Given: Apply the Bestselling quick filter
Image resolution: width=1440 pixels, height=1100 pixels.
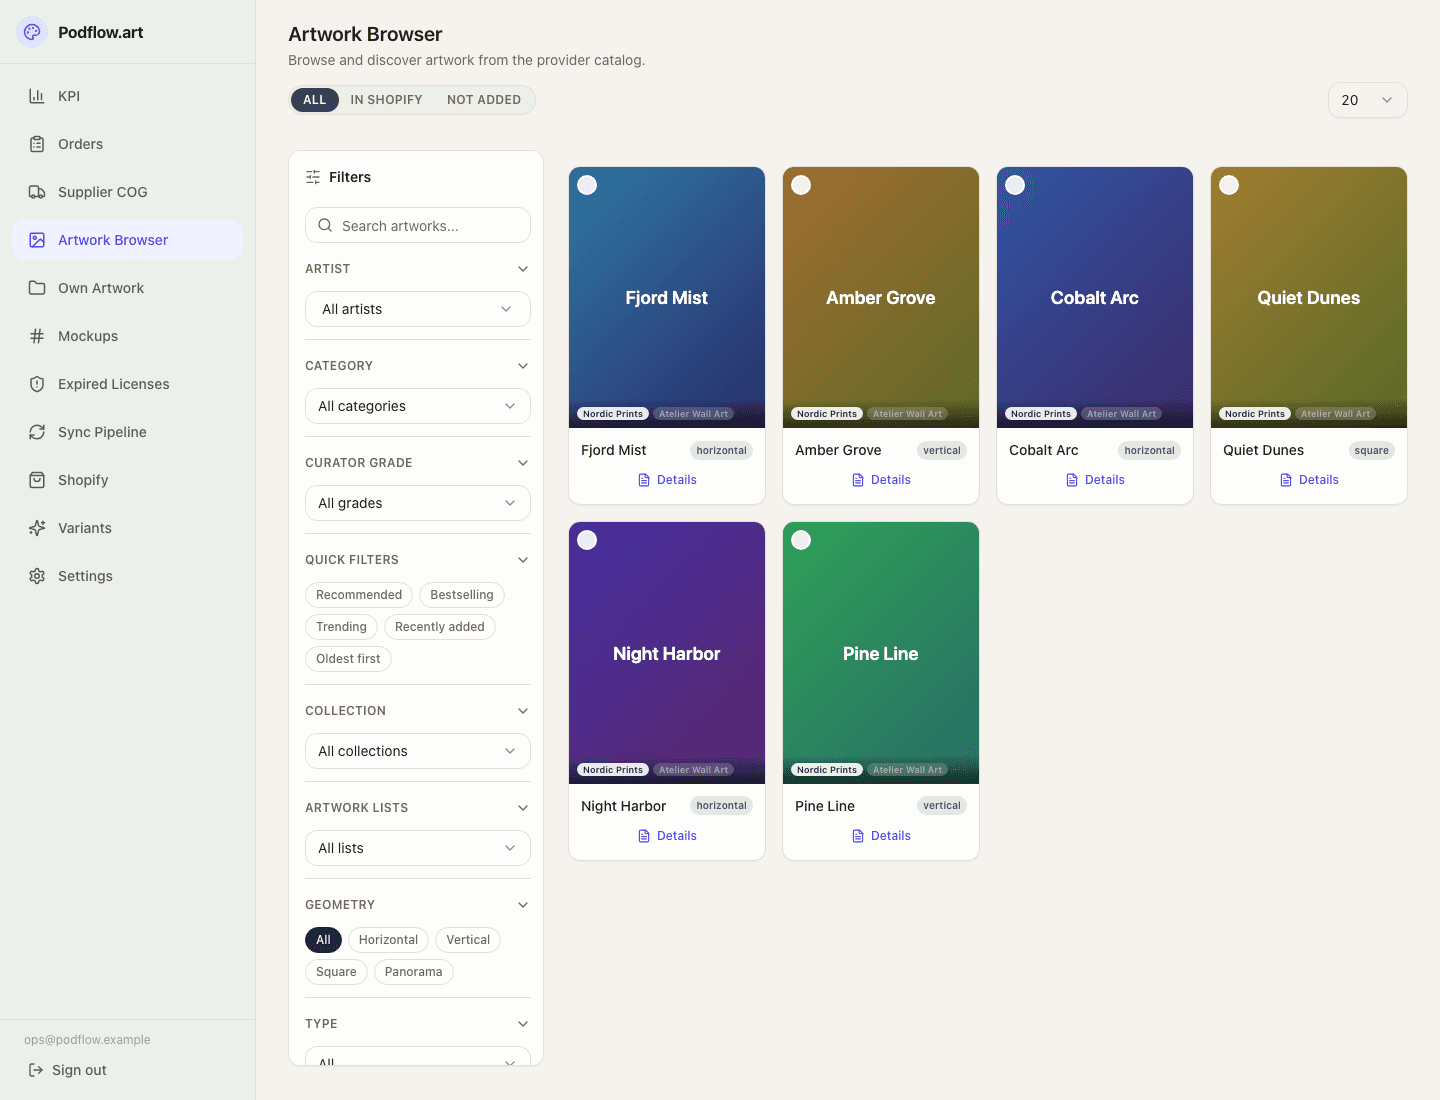Looking at the screenshot, I should click(462, 595).
